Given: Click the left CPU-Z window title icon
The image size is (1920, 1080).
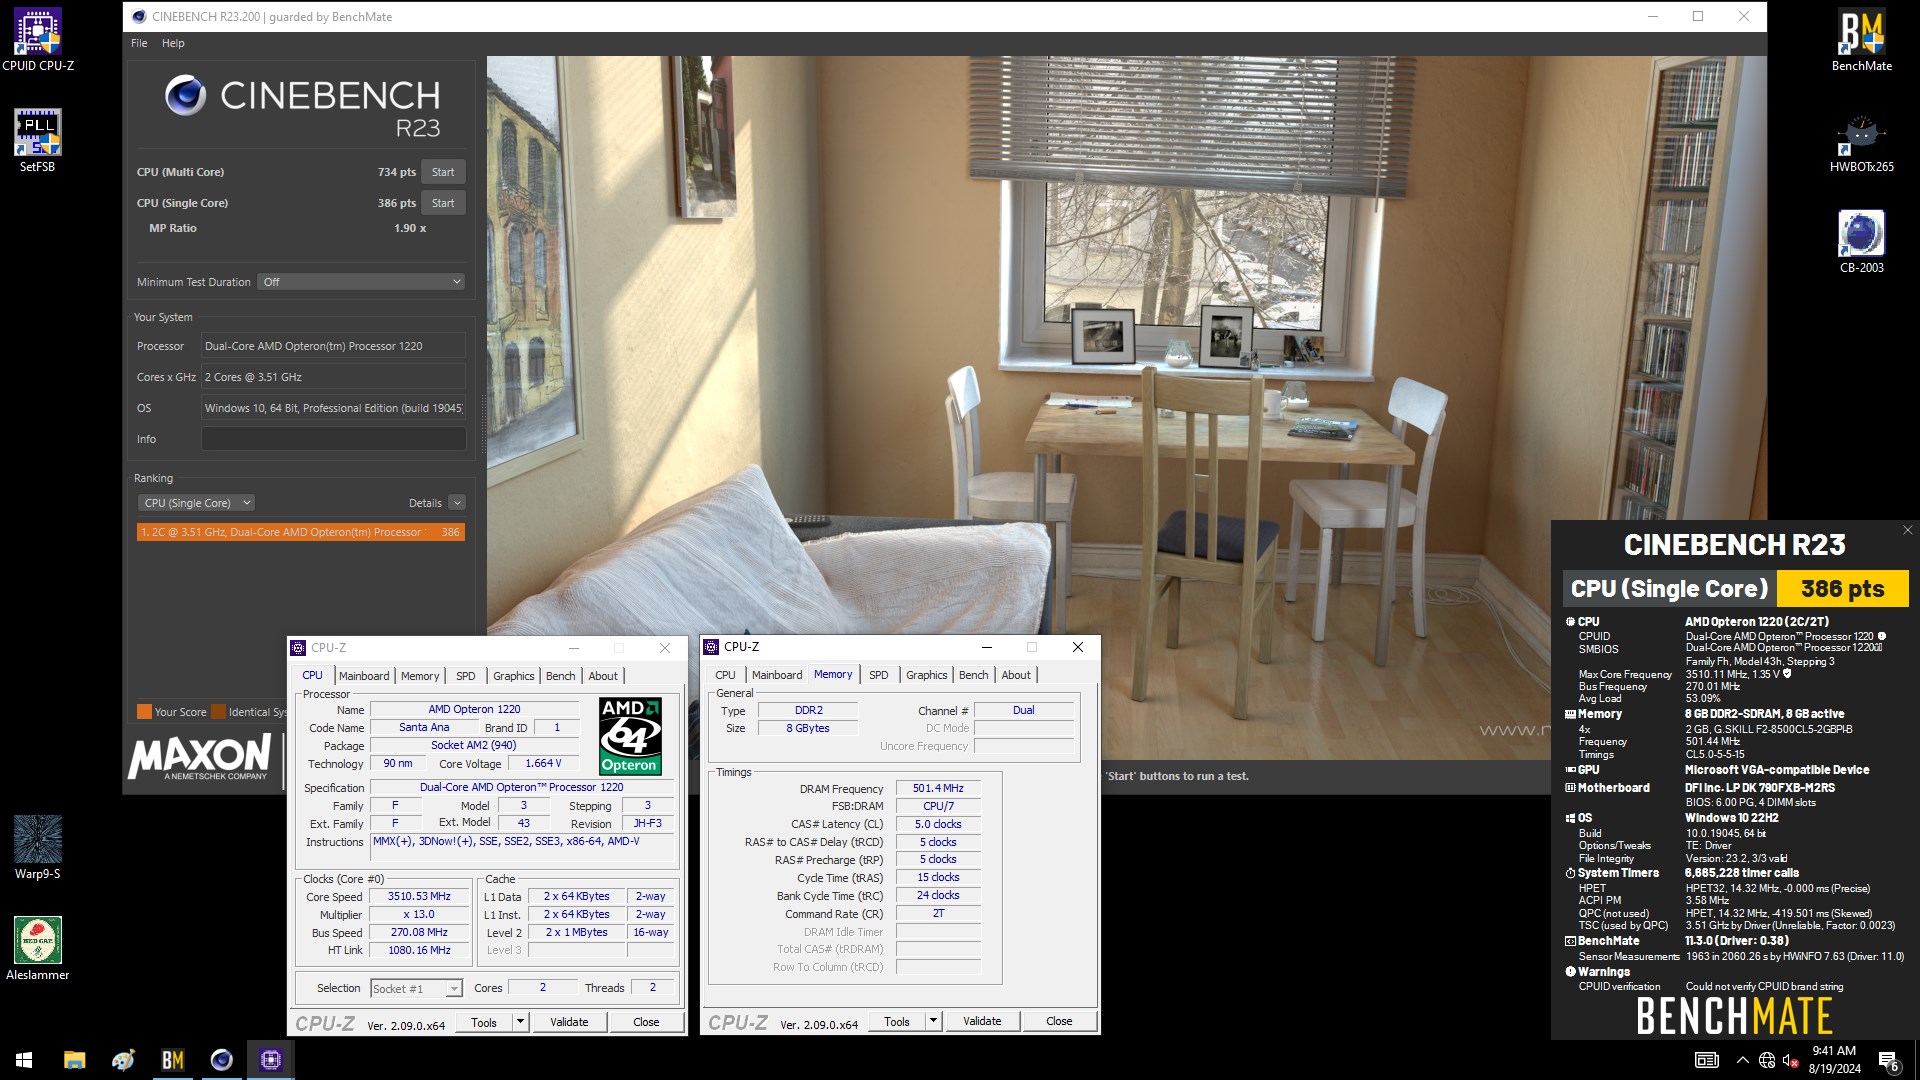Looking at the screenshot, I should point(298,648).
